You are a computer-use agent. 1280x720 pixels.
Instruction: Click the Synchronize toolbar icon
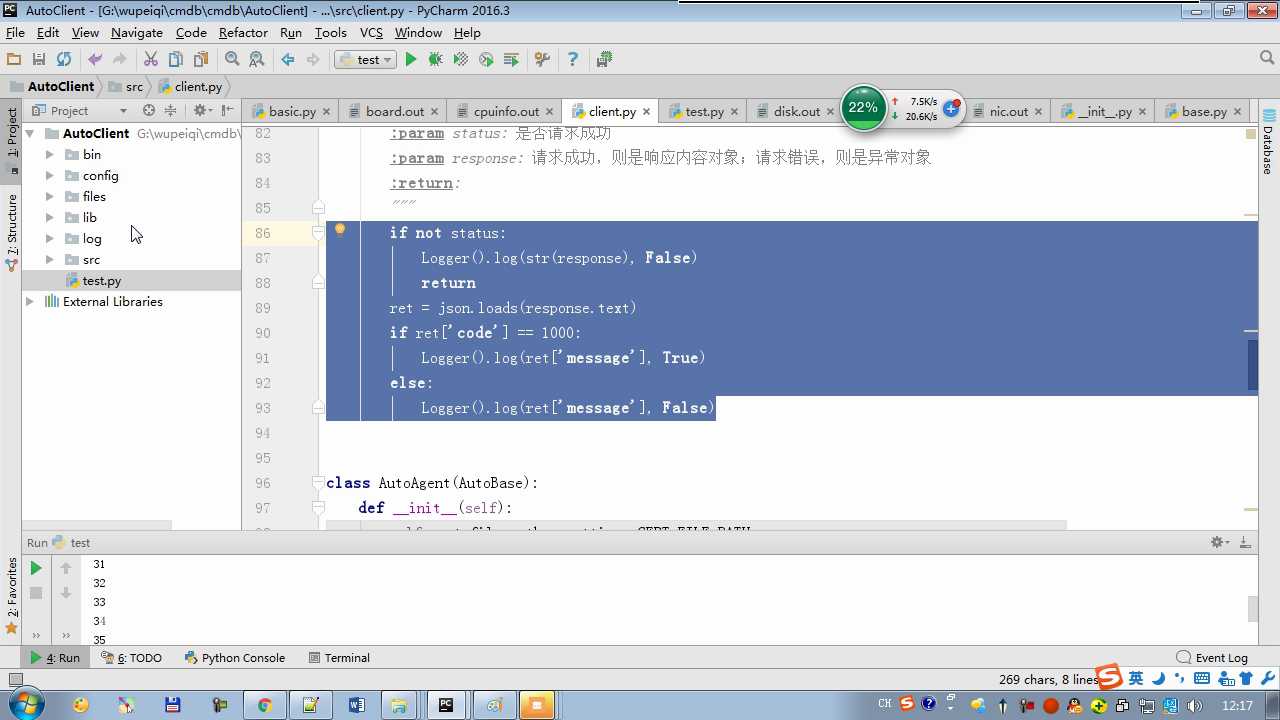click(x=64, y=60)
